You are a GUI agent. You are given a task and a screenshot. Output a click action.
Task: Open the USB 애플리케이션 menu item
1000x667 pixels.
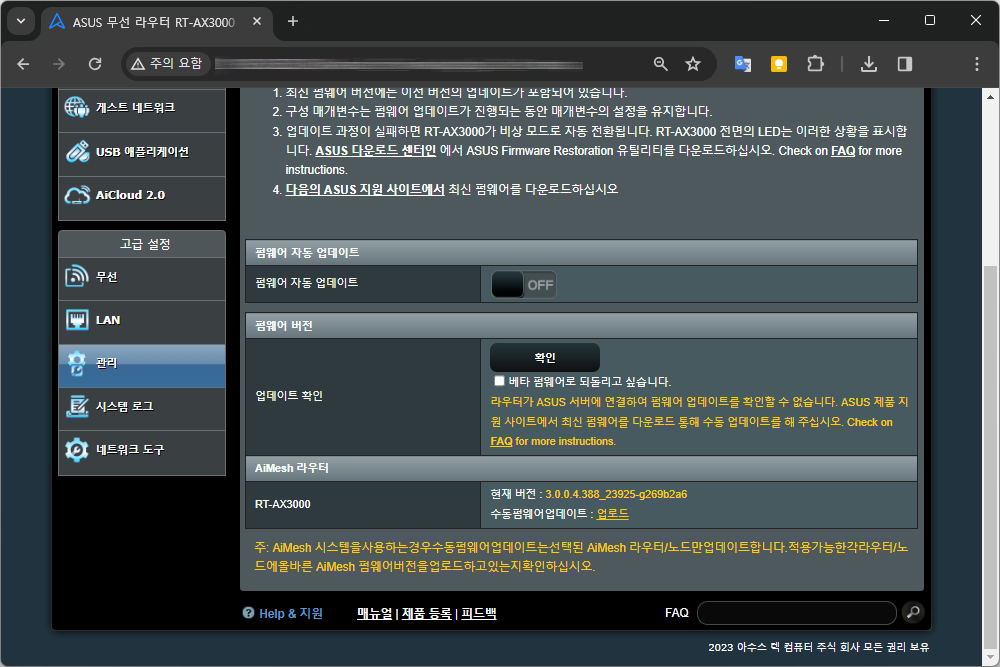click(x=142, y=152)
